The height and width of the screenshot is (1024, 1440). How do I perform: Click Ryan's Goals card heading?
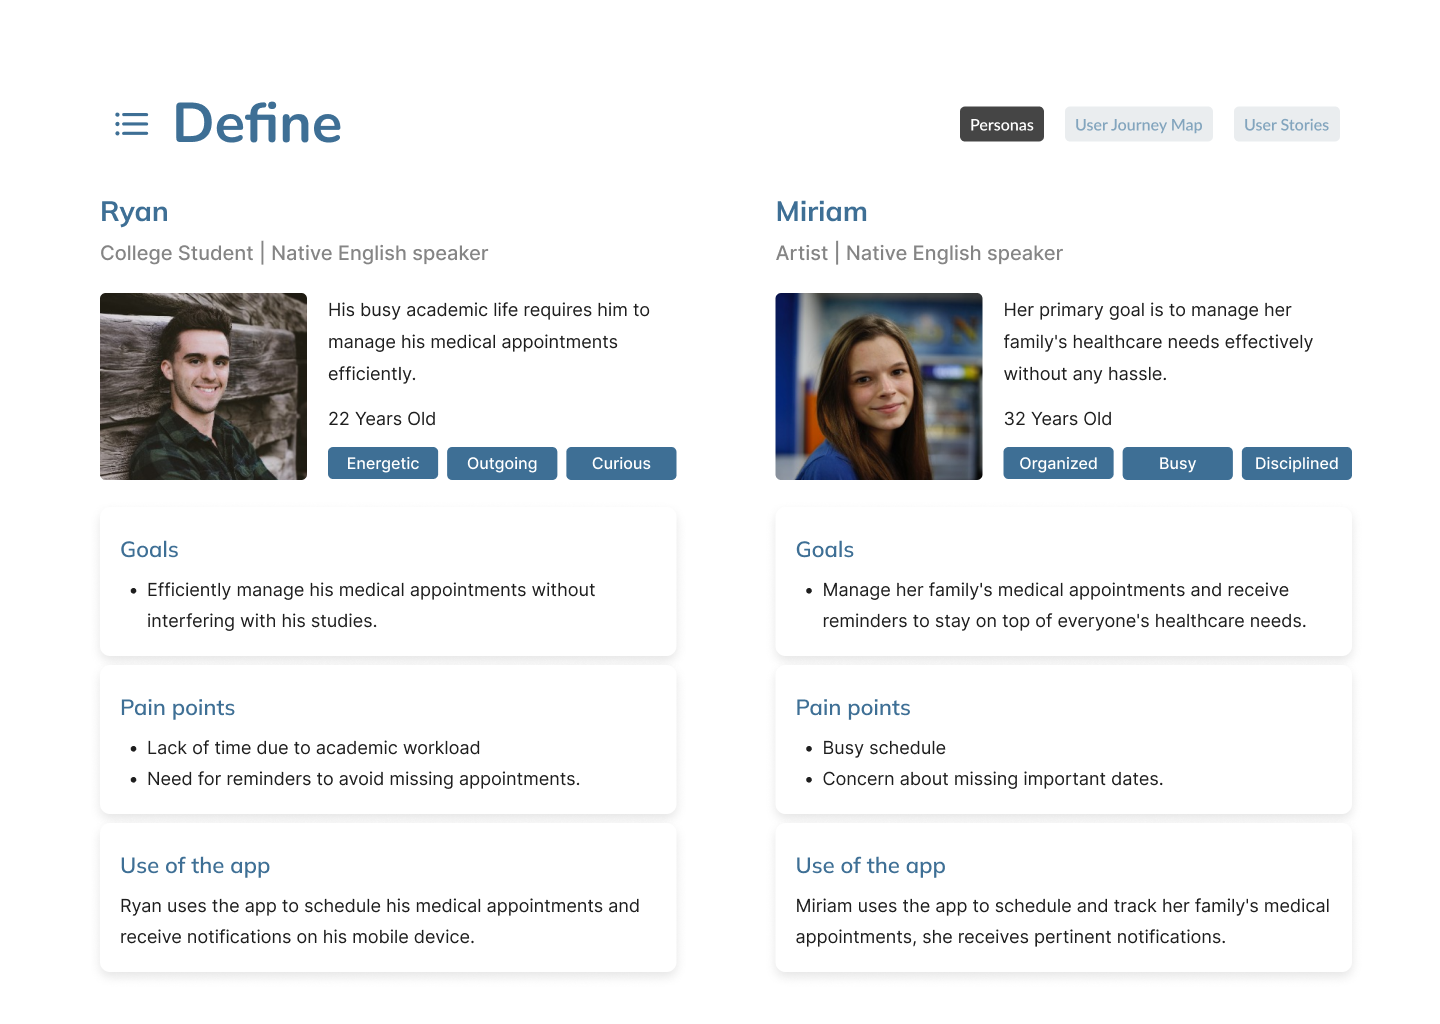149,550
